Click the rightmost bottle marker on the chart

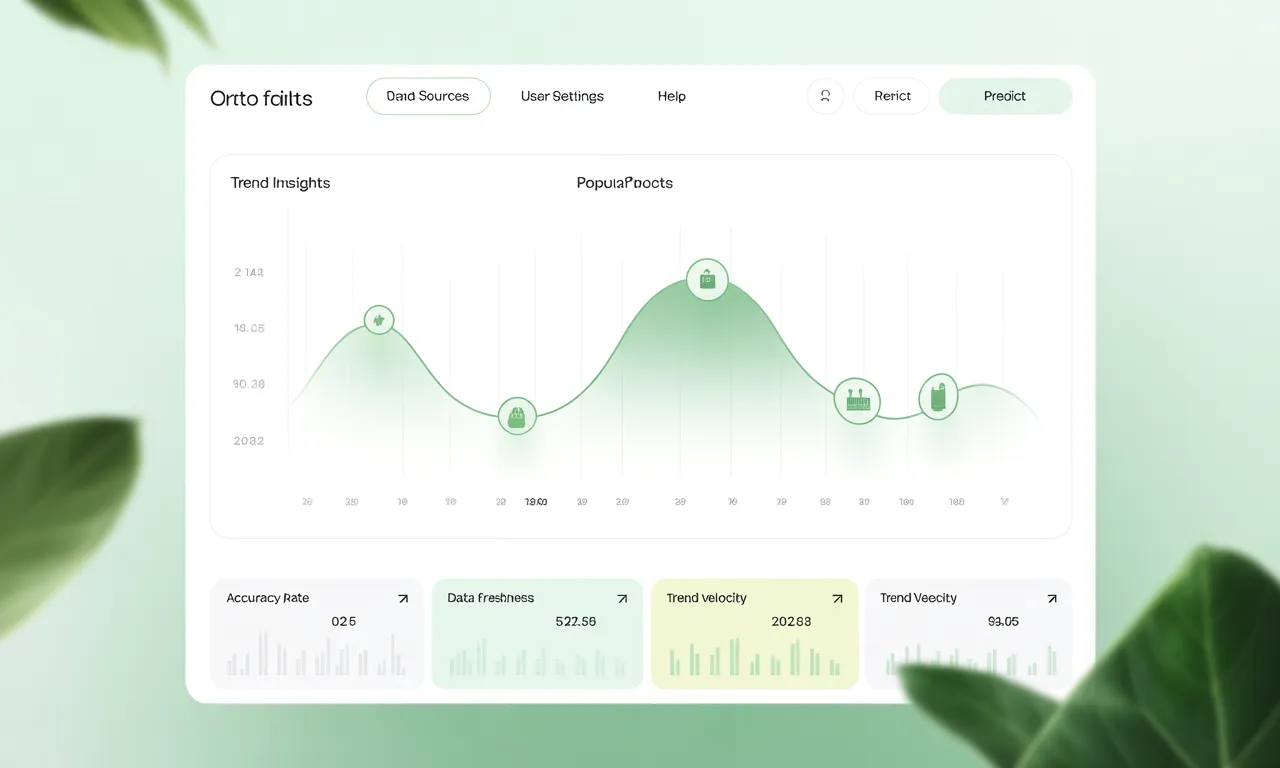(938, 397)
